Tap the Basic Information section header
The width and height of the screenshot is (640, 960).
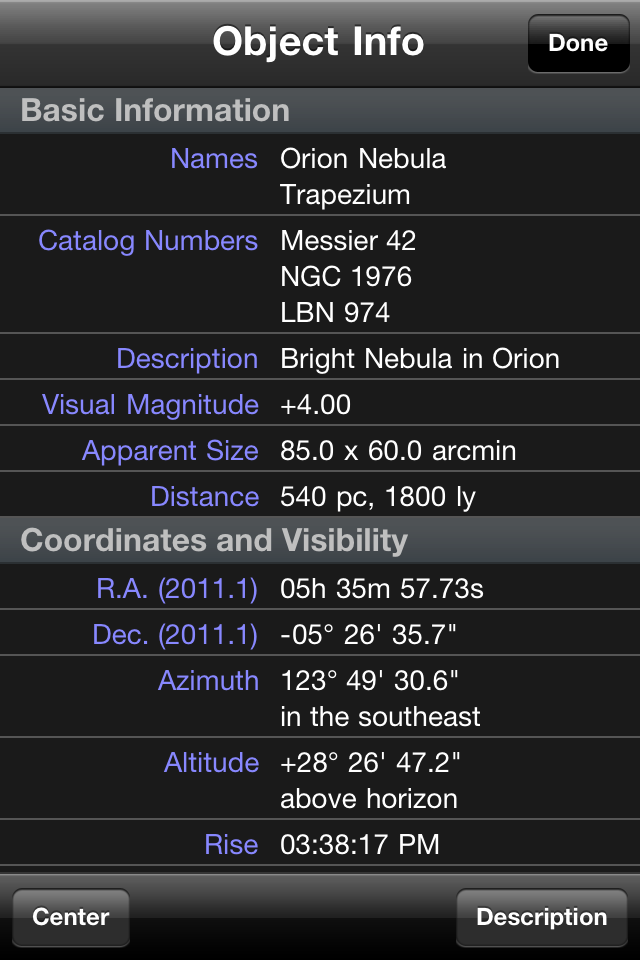[155, 110]
